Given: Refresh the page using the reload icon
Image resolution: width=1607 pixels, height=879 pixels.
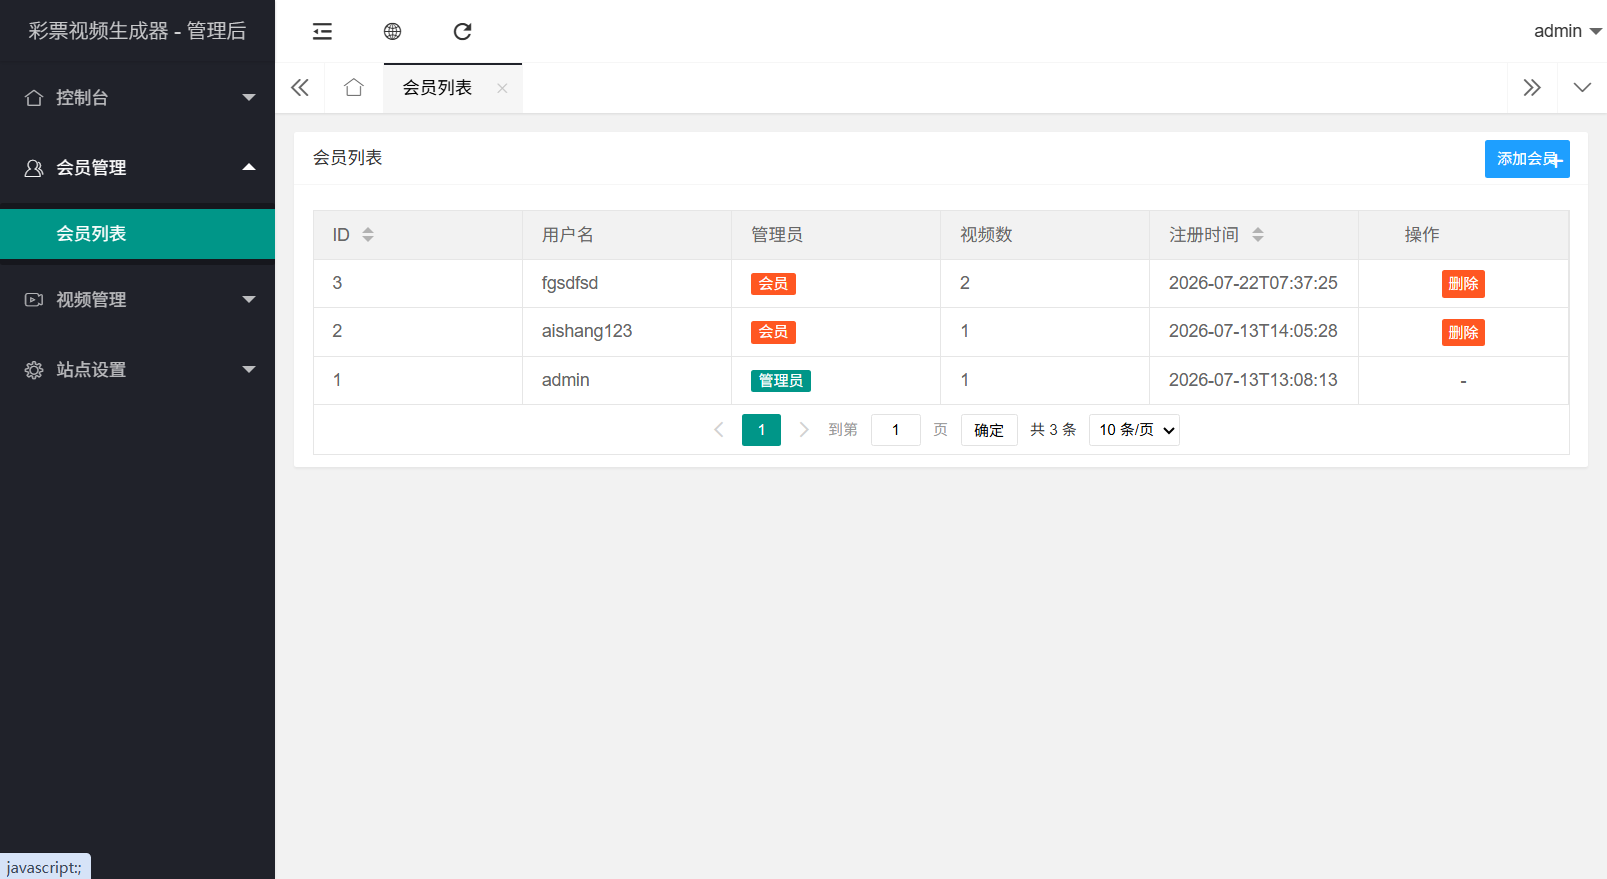Looking at the screenshot, I should pos(462,32).
